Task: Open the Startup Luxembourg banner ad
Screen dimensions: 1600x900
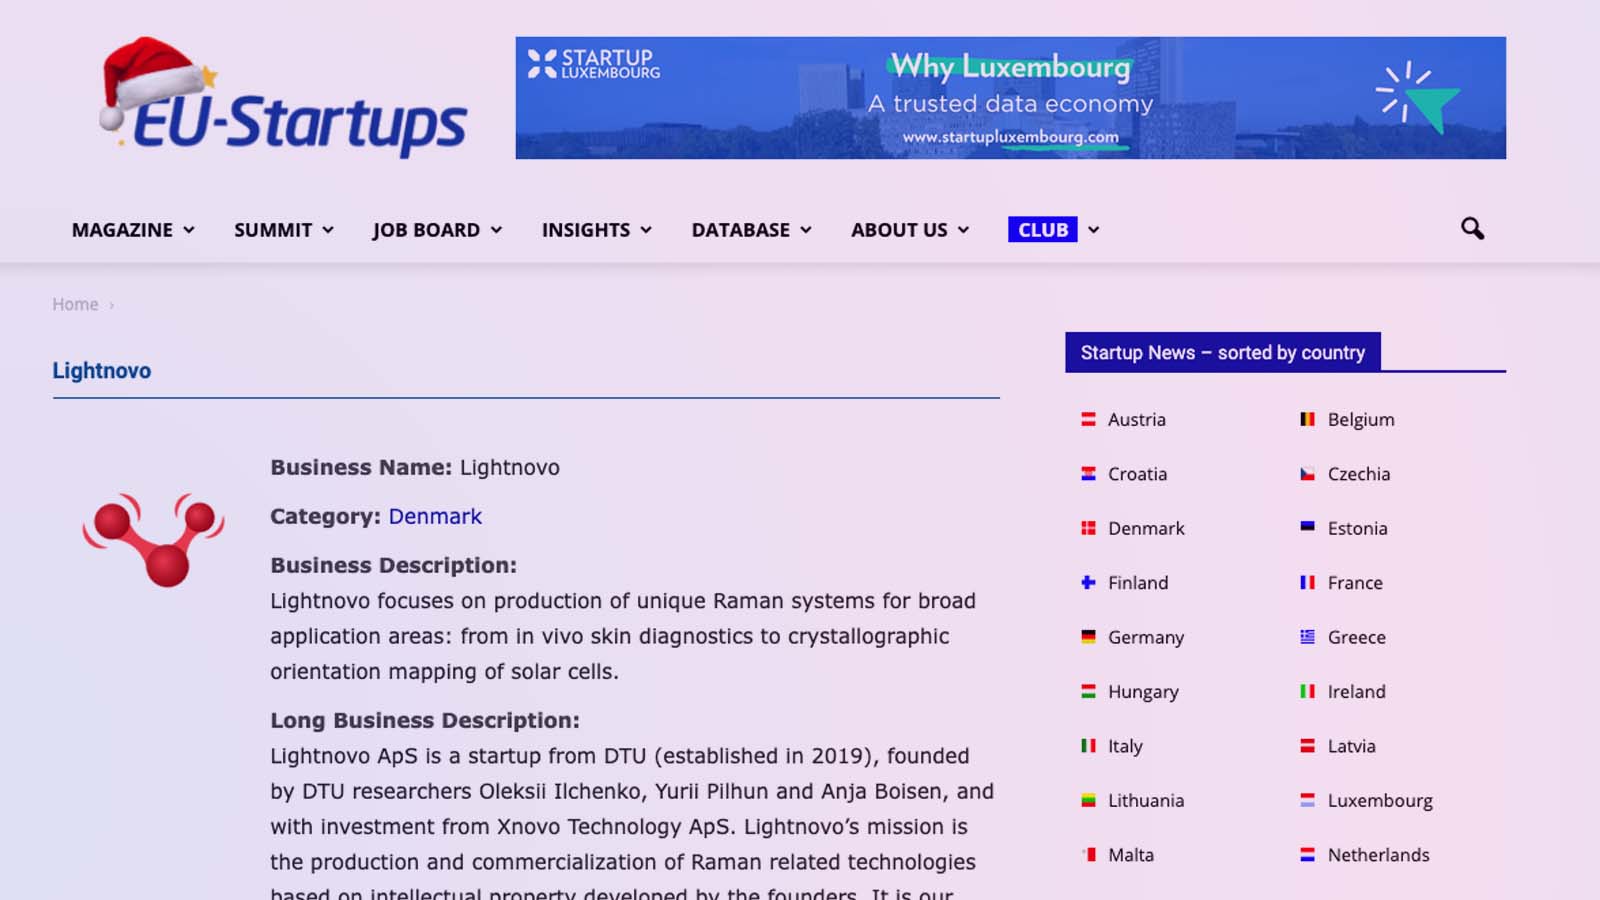Action: pos(1010,98)
